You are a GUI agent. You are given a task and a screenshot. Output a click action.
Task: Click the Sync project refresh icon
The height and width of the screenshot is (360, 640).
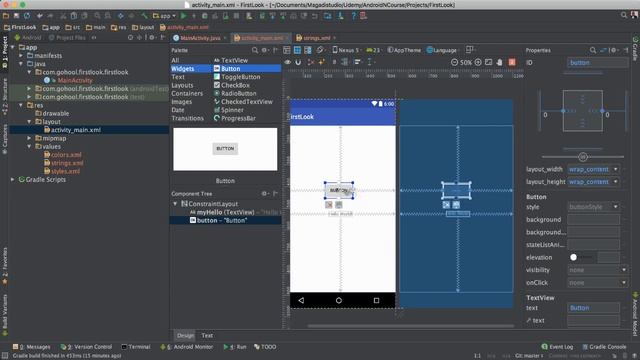pyautogui.click(x=27, y=16)
